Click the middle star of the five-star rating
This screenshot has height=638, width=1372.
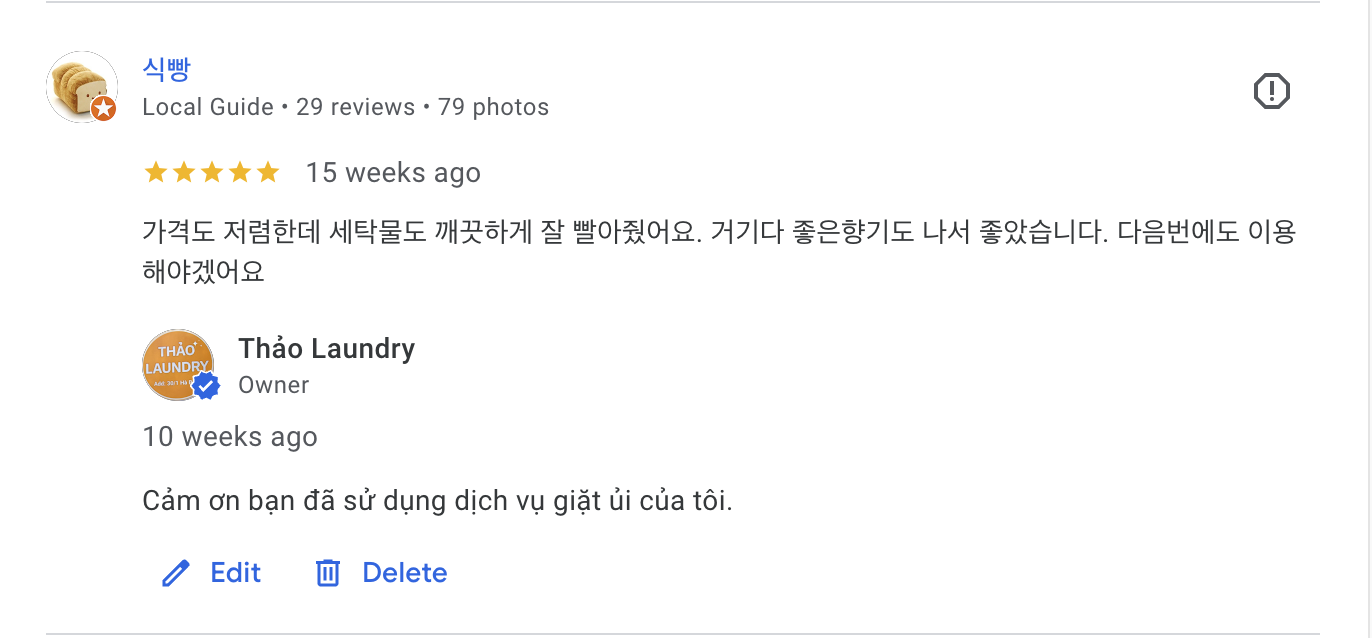tap(212, 171)
